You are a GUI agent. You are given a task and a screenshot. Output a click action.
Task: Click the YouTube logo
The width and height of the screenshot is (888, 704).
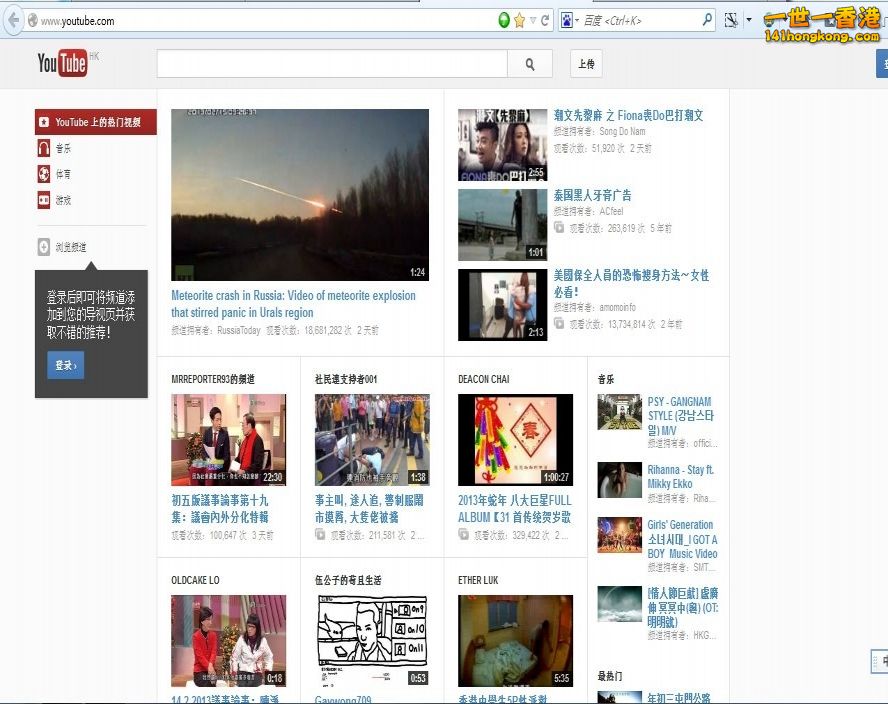pyautogui.click(x=62, y=64)
